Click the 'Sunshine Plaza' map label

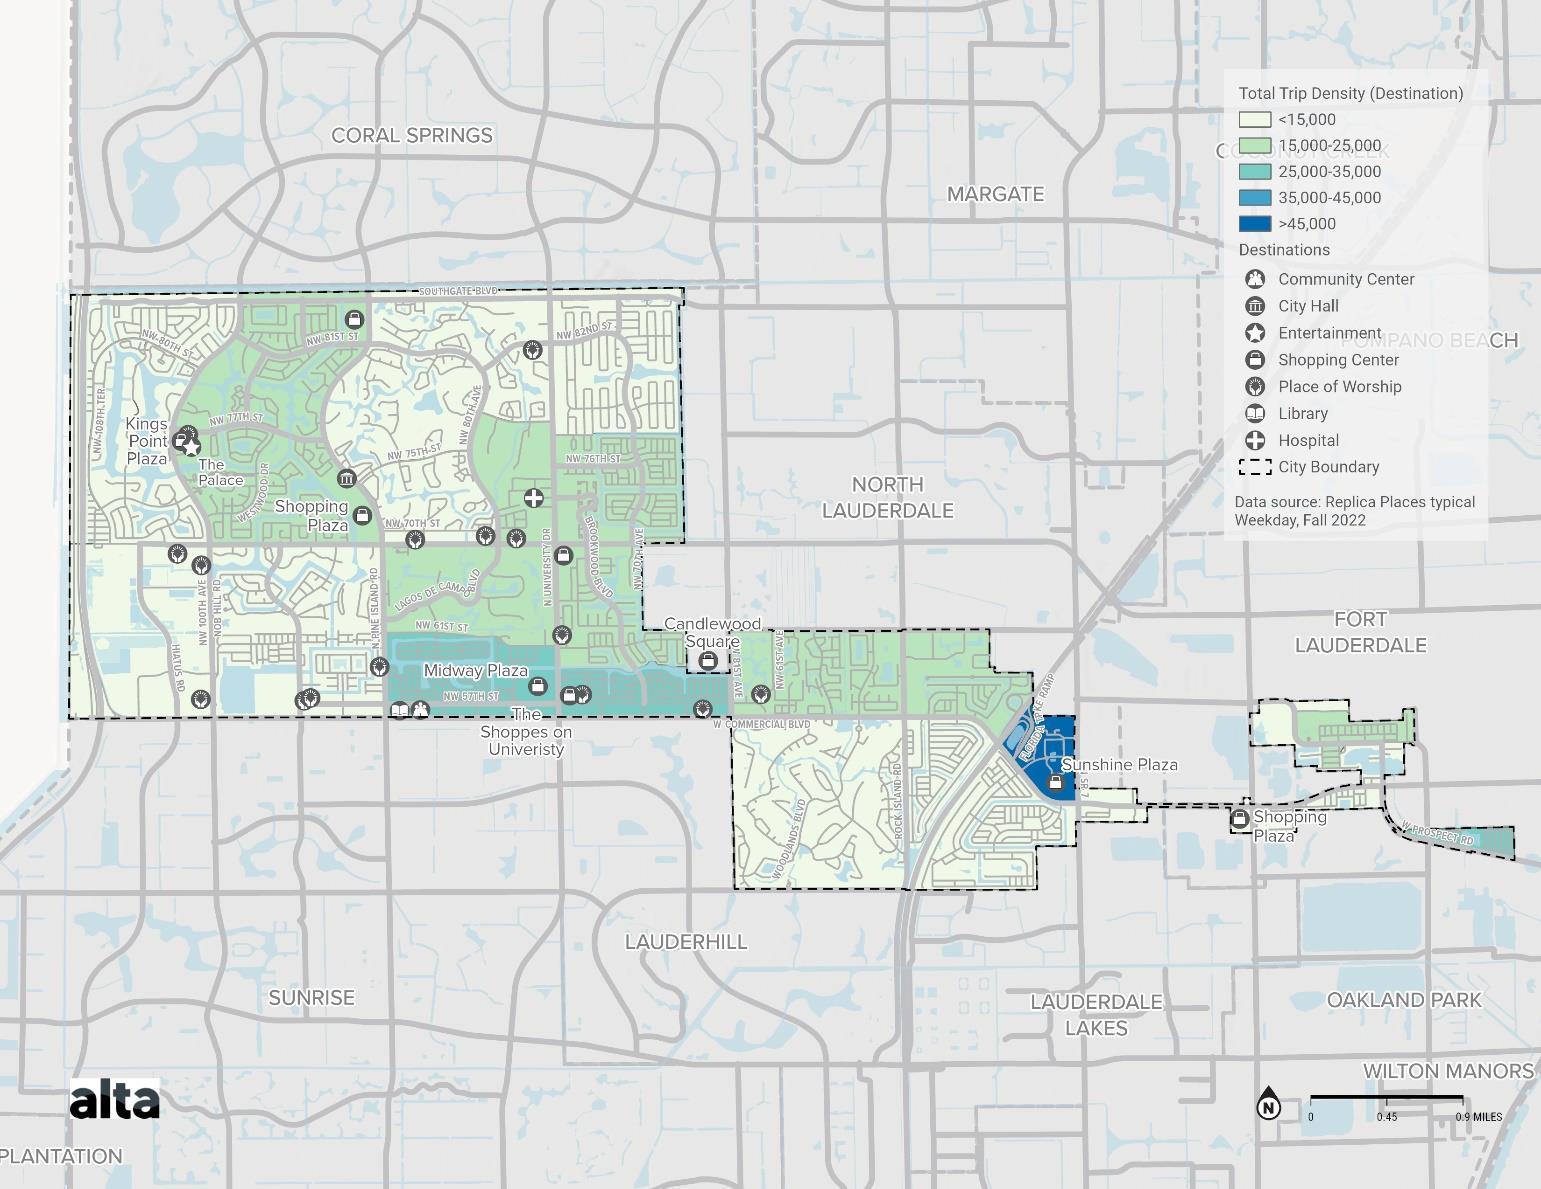(1119, 765)
